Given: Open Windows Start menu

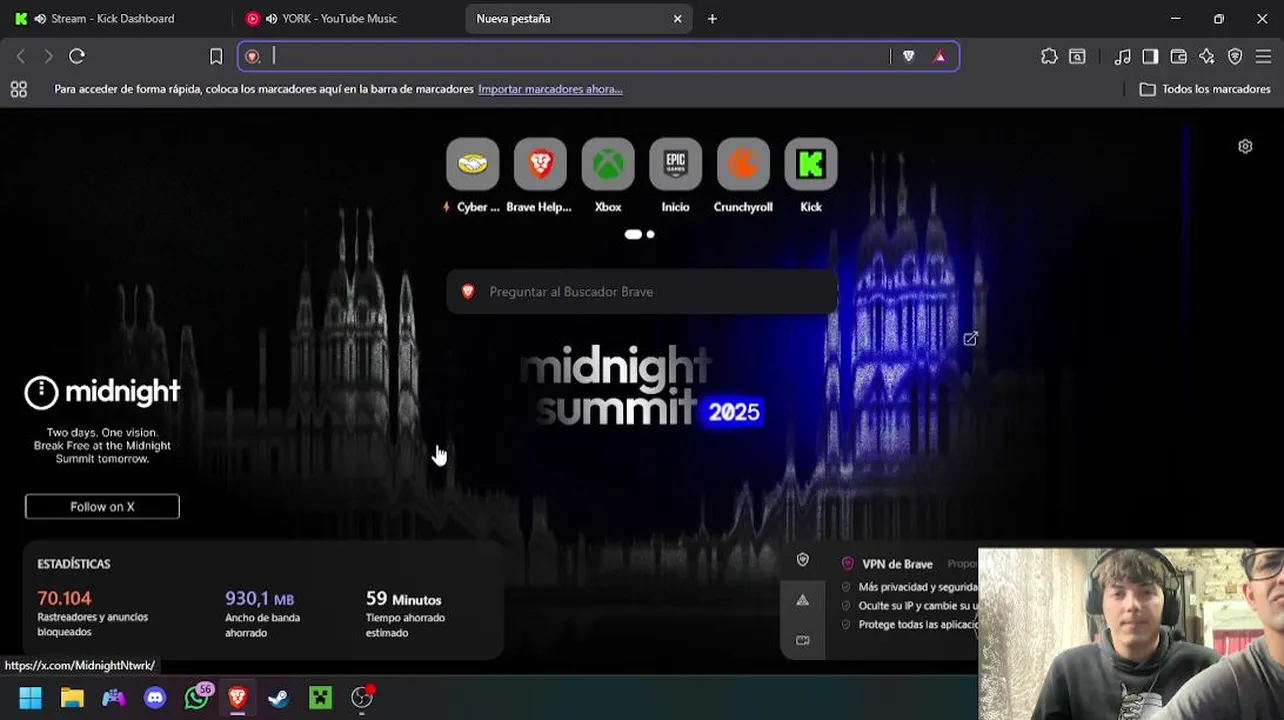Looking at the screenshot, I should 31,698.
